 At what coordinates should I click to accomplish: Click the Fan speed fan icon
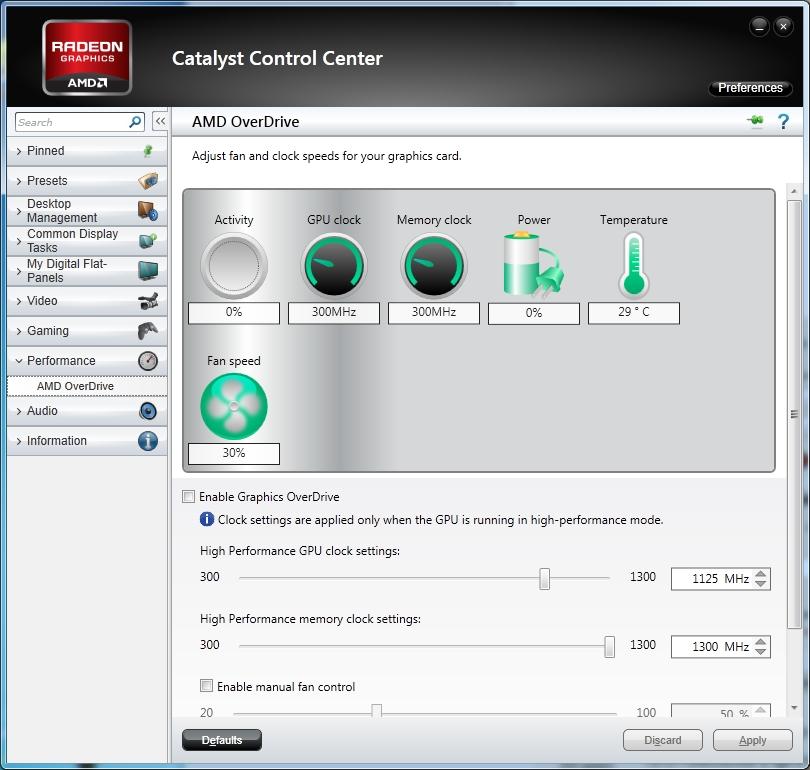click(234, 406)
